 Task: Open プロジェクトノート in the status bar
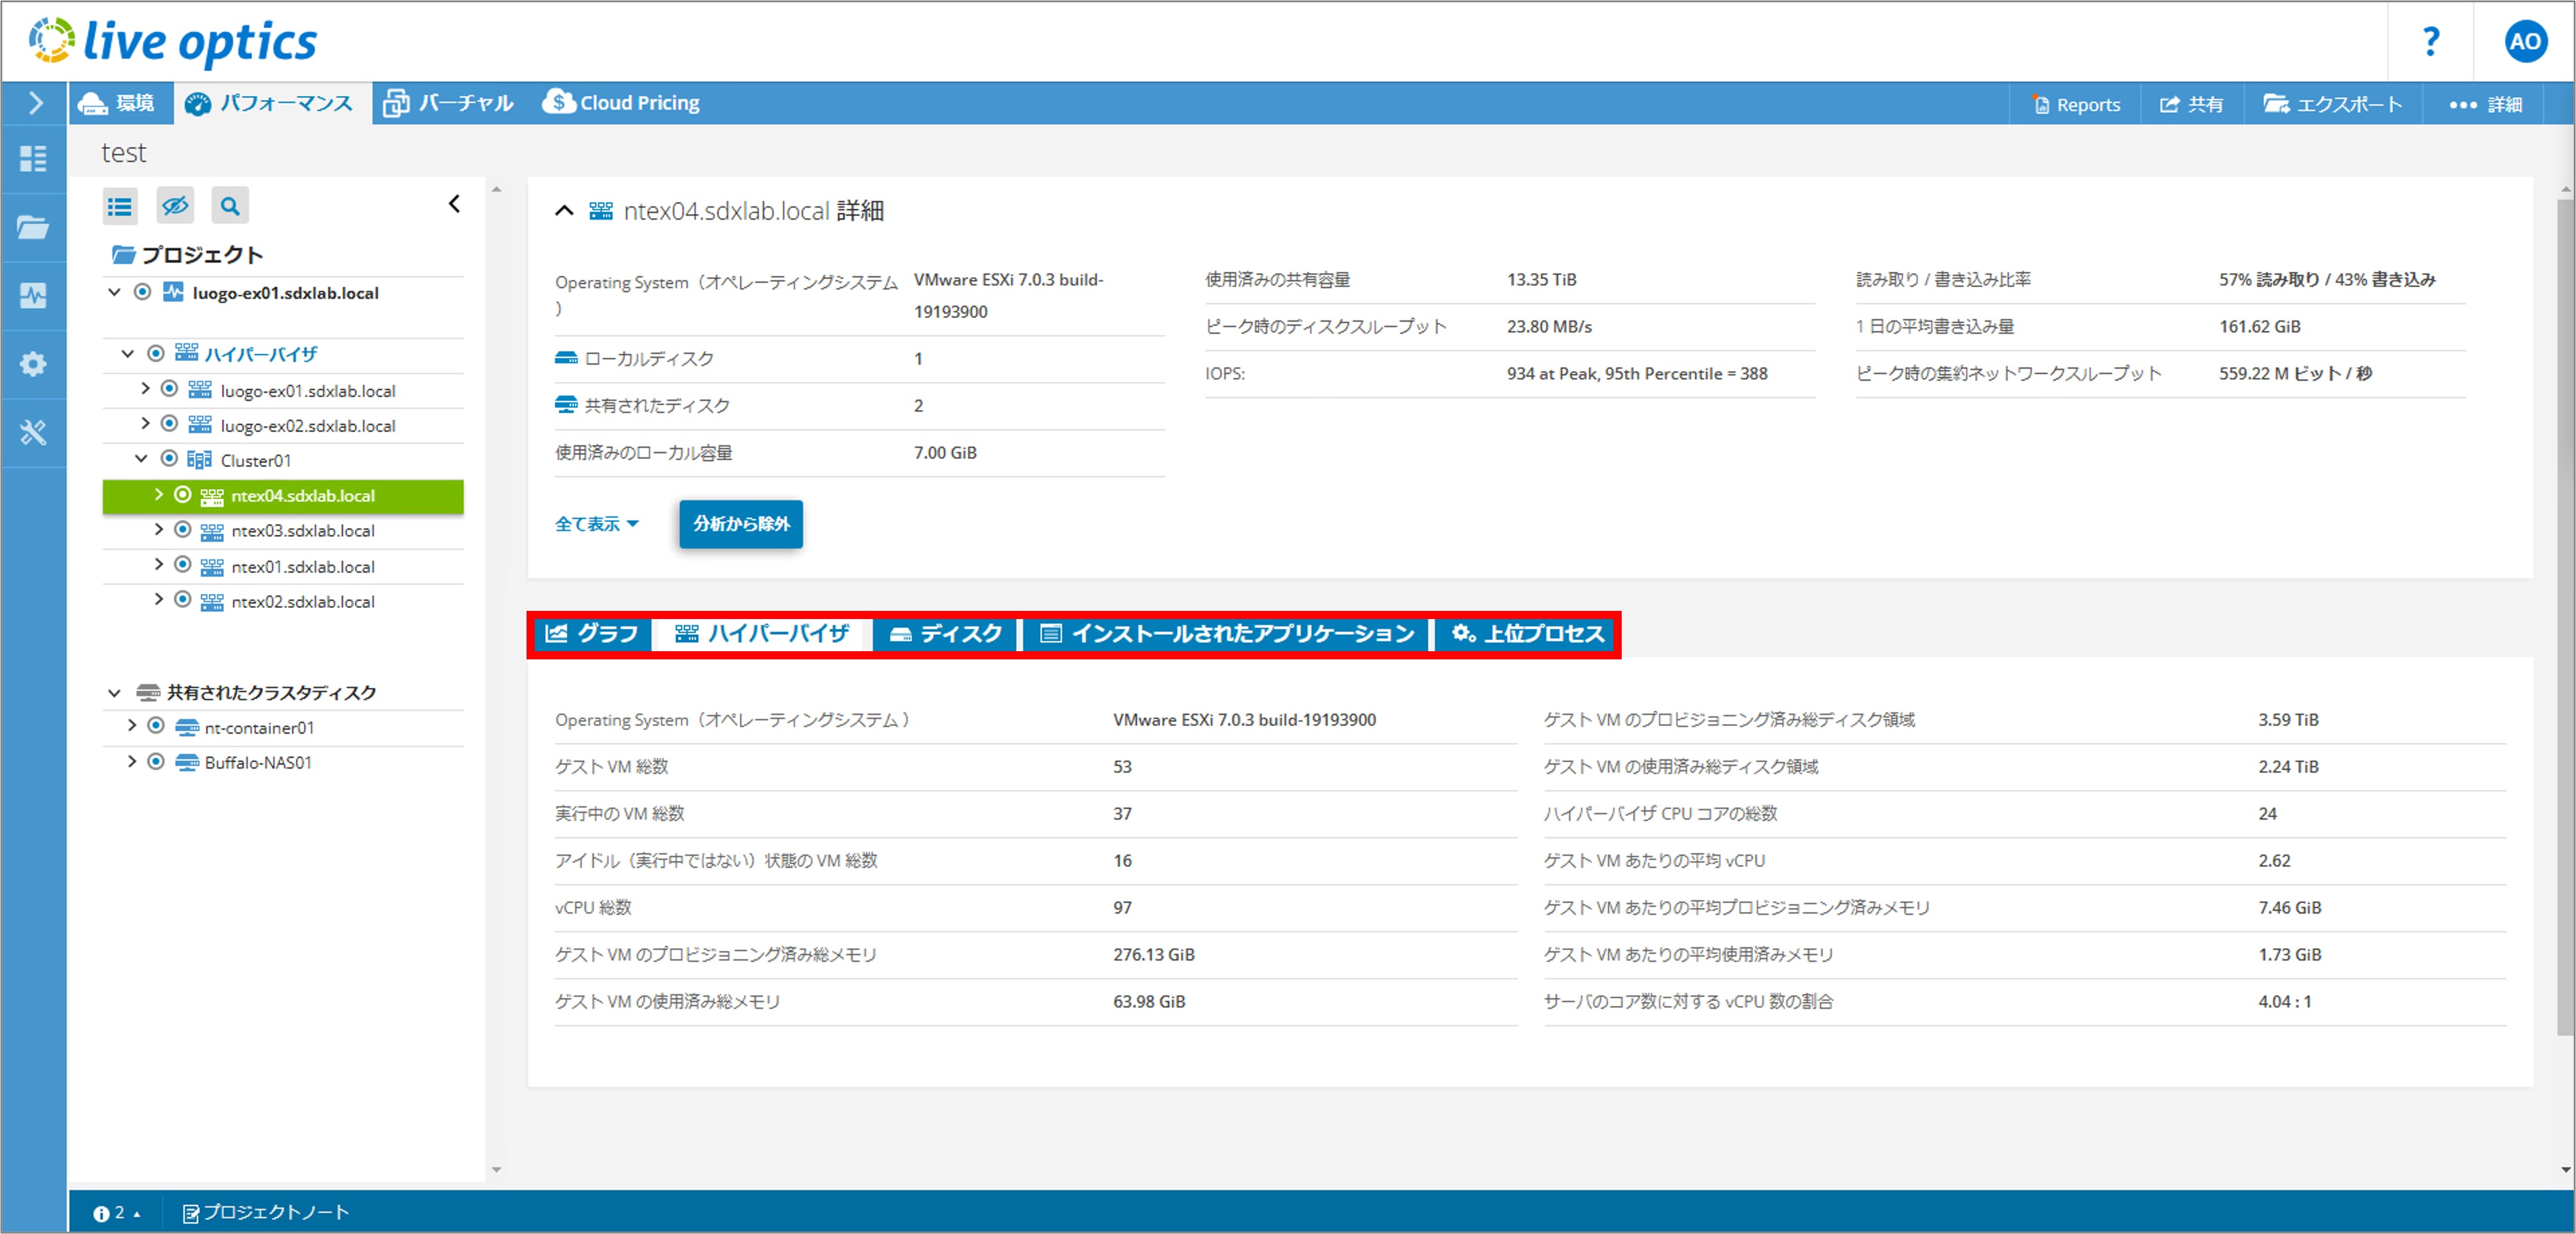click(265, 1212)
